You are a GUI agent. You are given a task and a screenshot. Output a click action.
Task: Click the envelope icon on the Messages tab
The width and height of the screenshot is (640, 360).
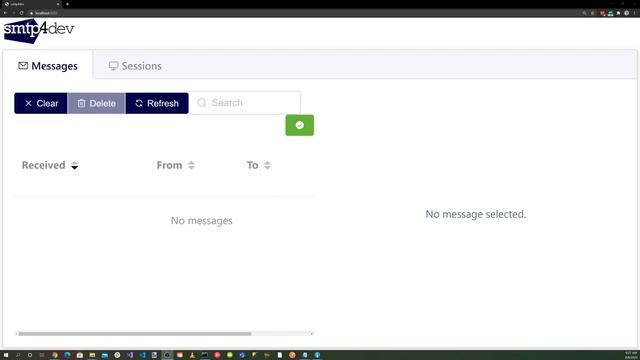tap(23, 66)
